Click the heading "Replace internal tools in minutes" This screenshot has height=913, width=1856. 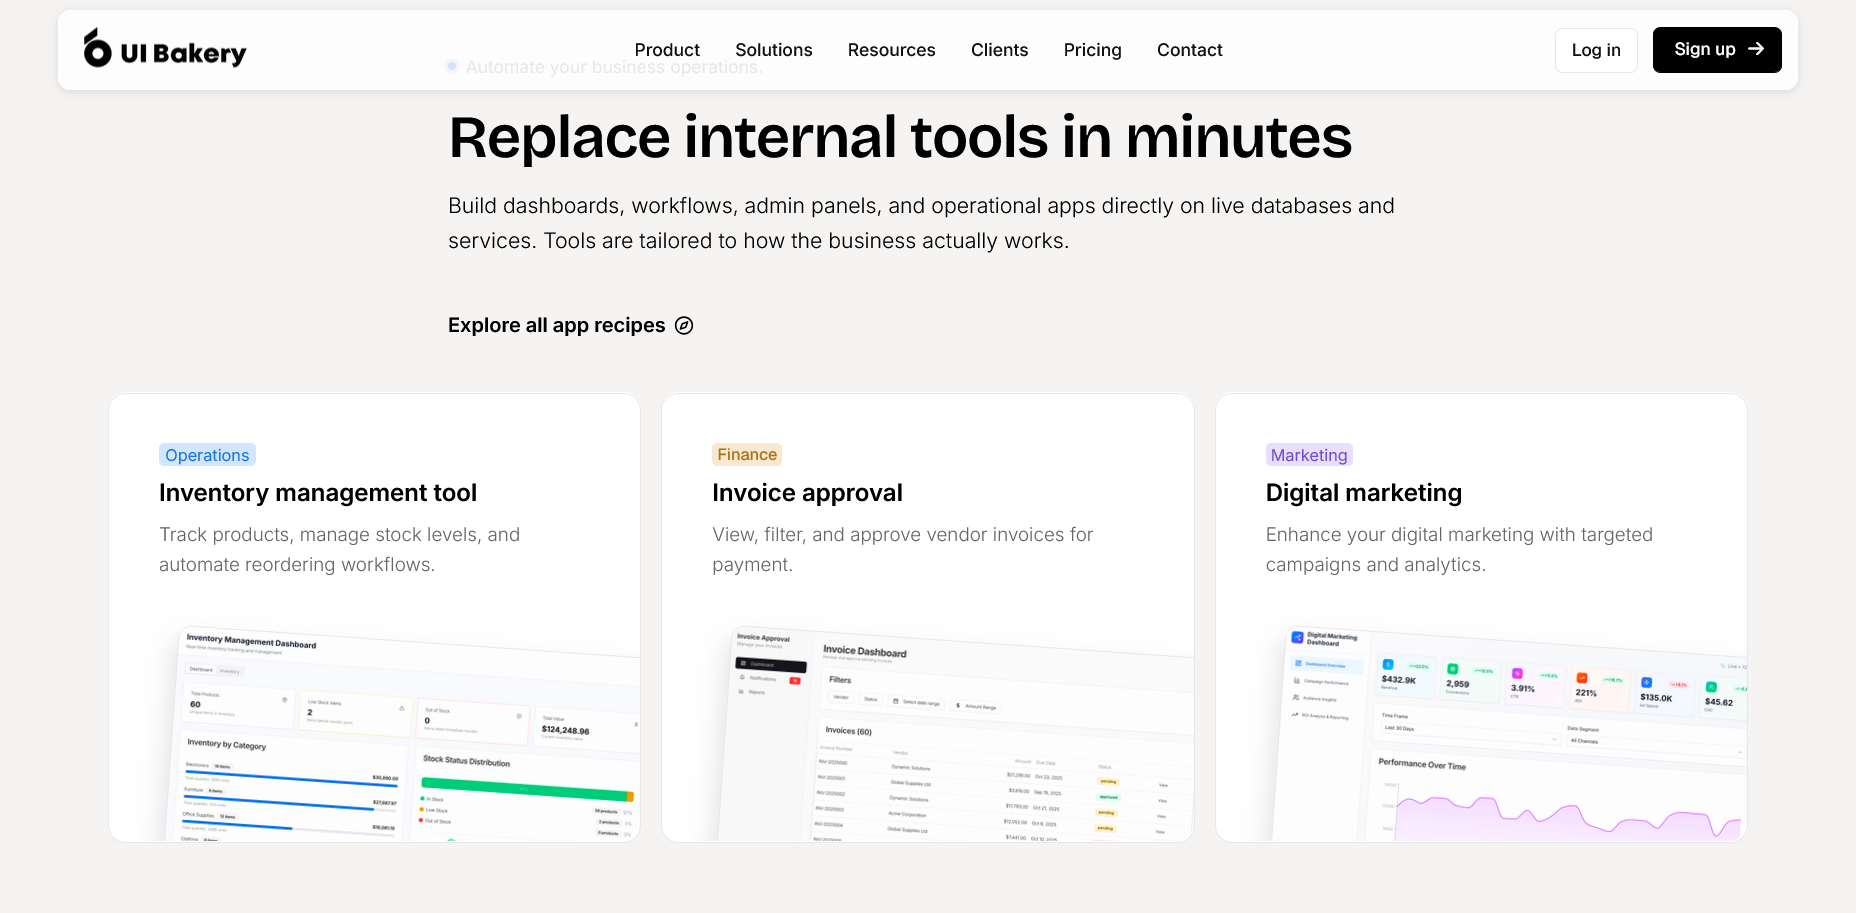(900, 137)
